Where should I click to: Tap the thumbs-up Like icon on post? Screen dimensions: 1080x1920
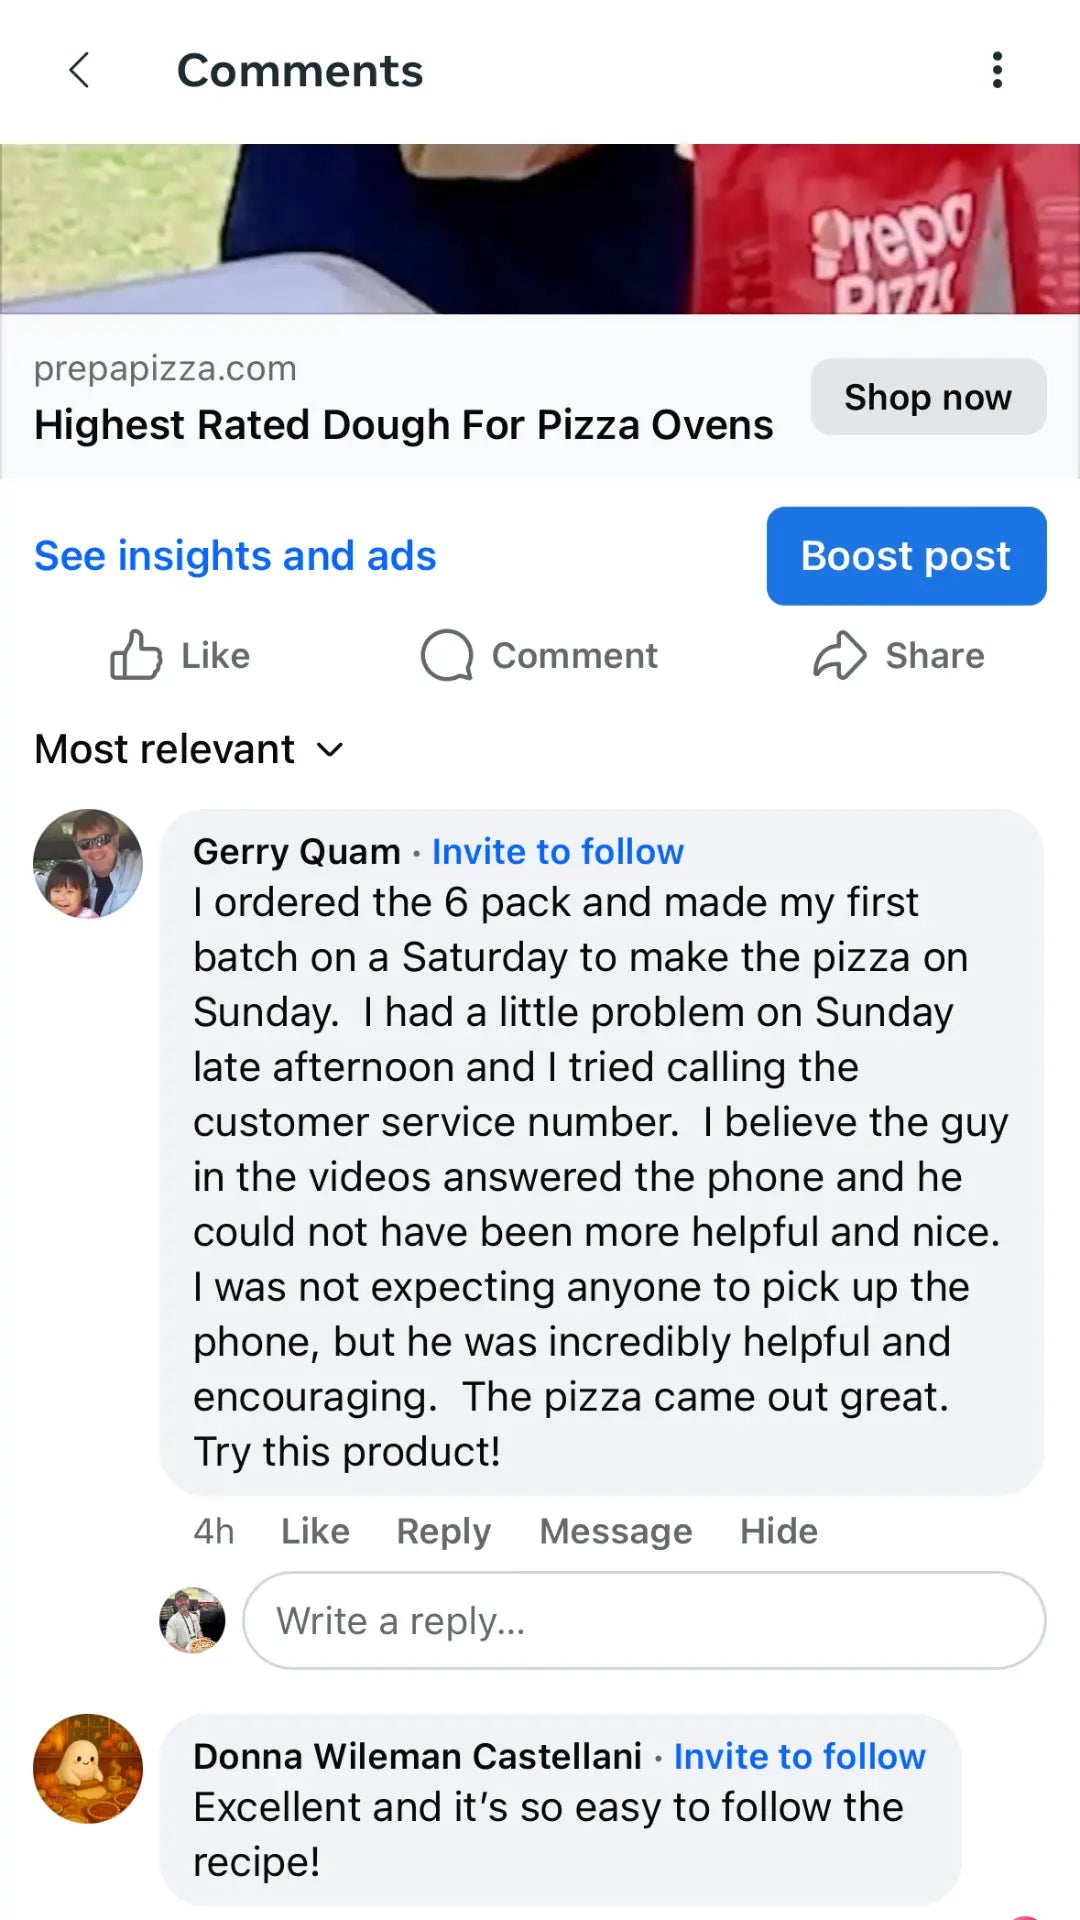click(136, 656)
